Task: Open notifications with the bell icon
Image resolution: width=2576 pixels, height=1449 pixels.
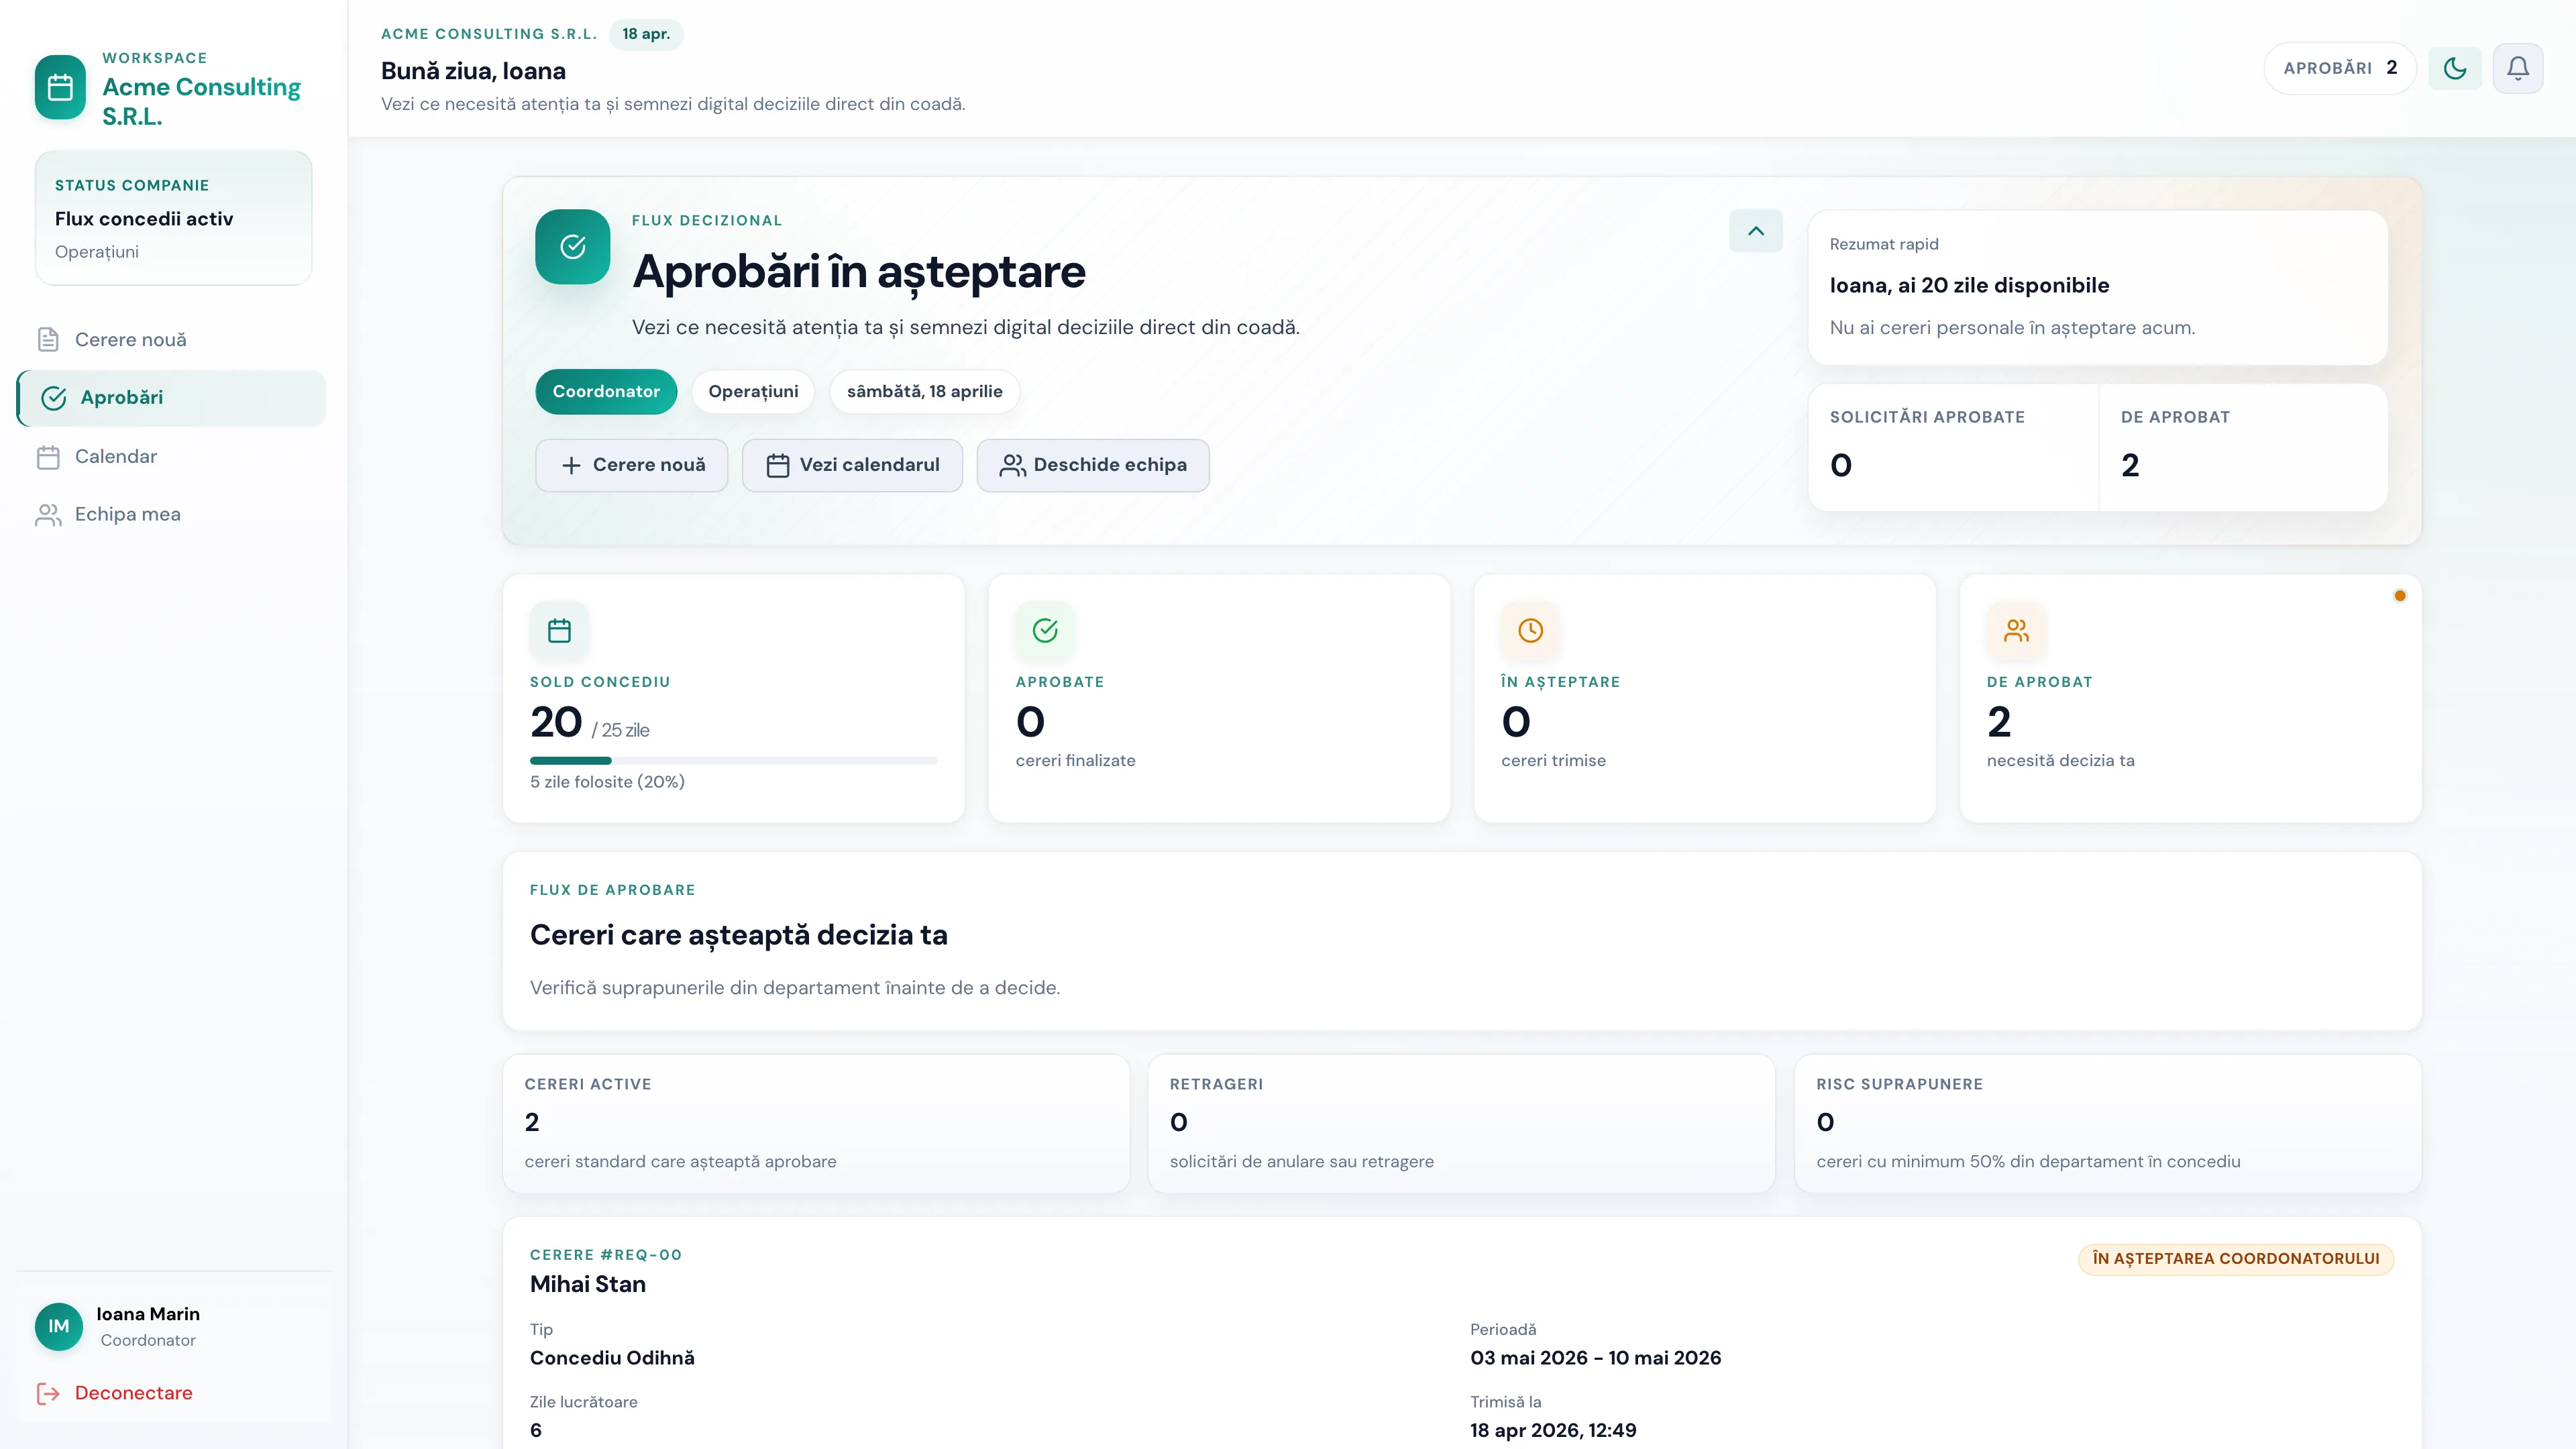Action: 2518,68
